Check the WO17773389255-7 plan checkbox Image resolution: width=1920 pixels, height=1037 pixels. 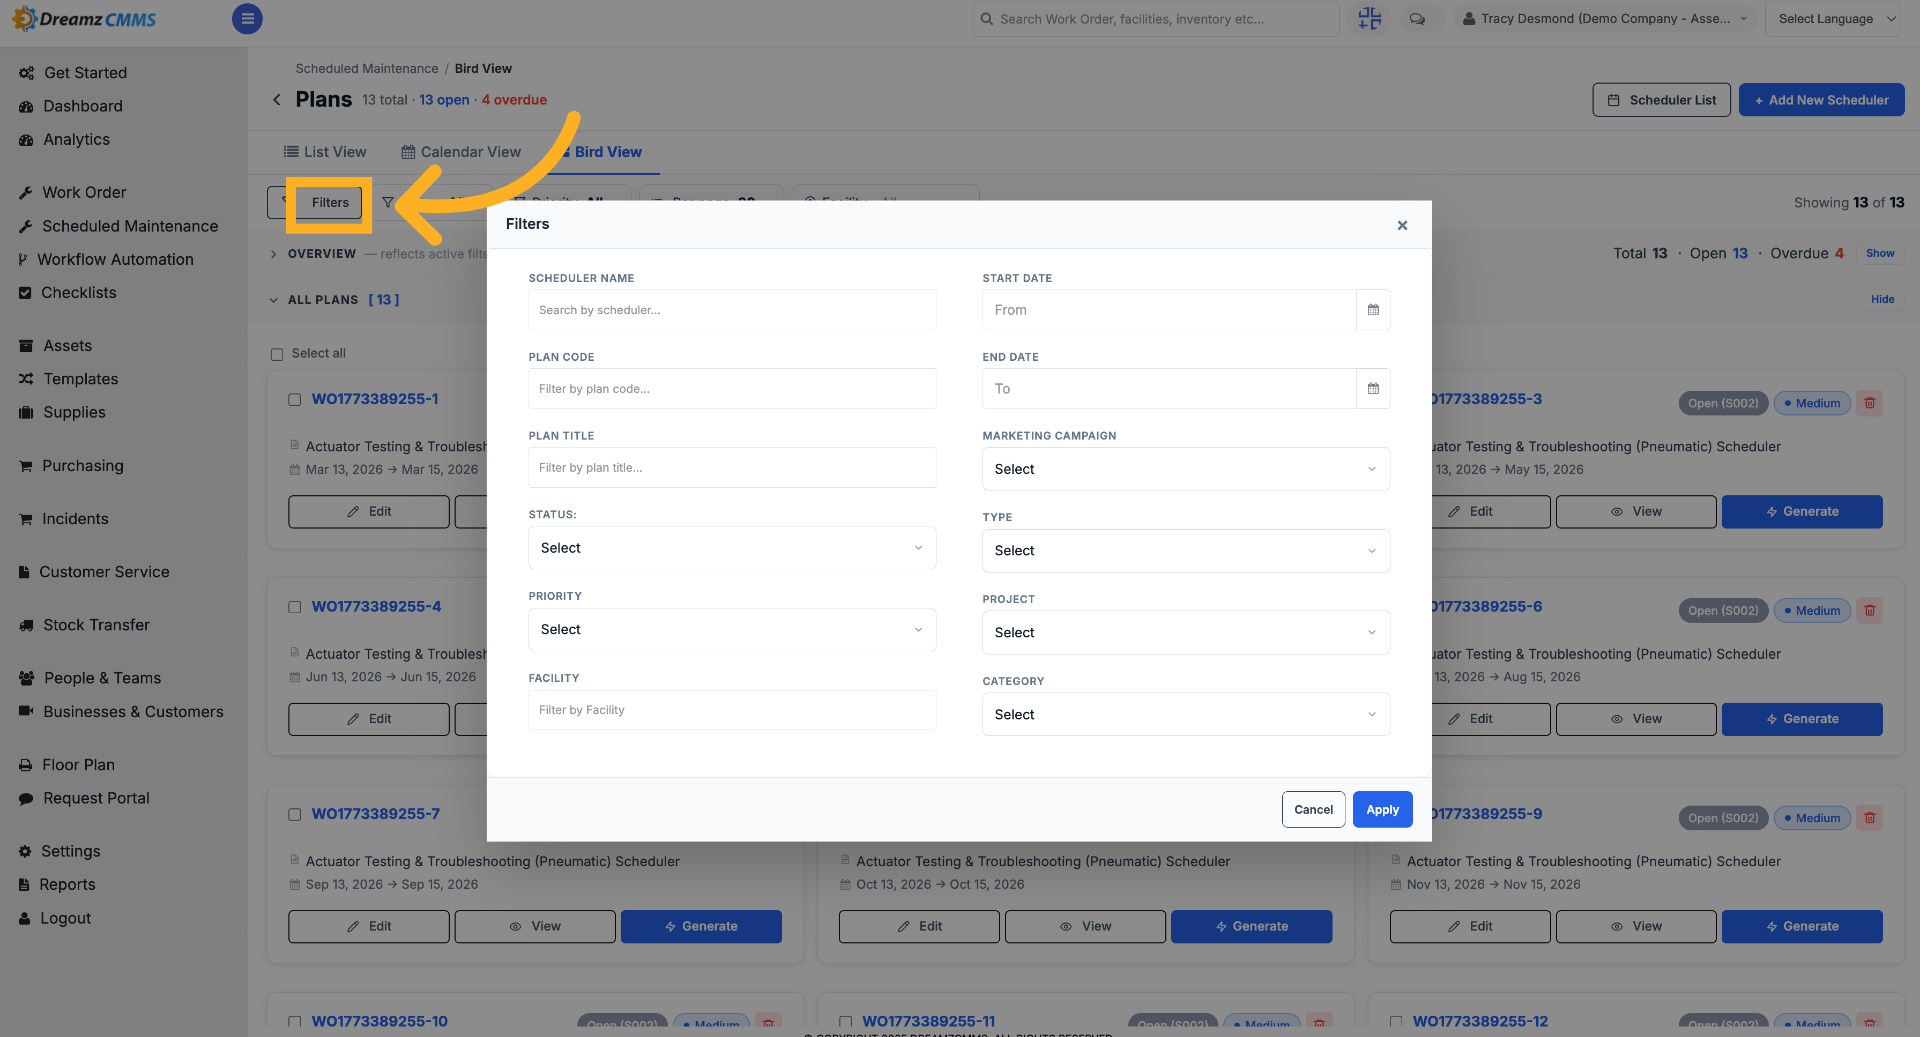pos(294,814)
